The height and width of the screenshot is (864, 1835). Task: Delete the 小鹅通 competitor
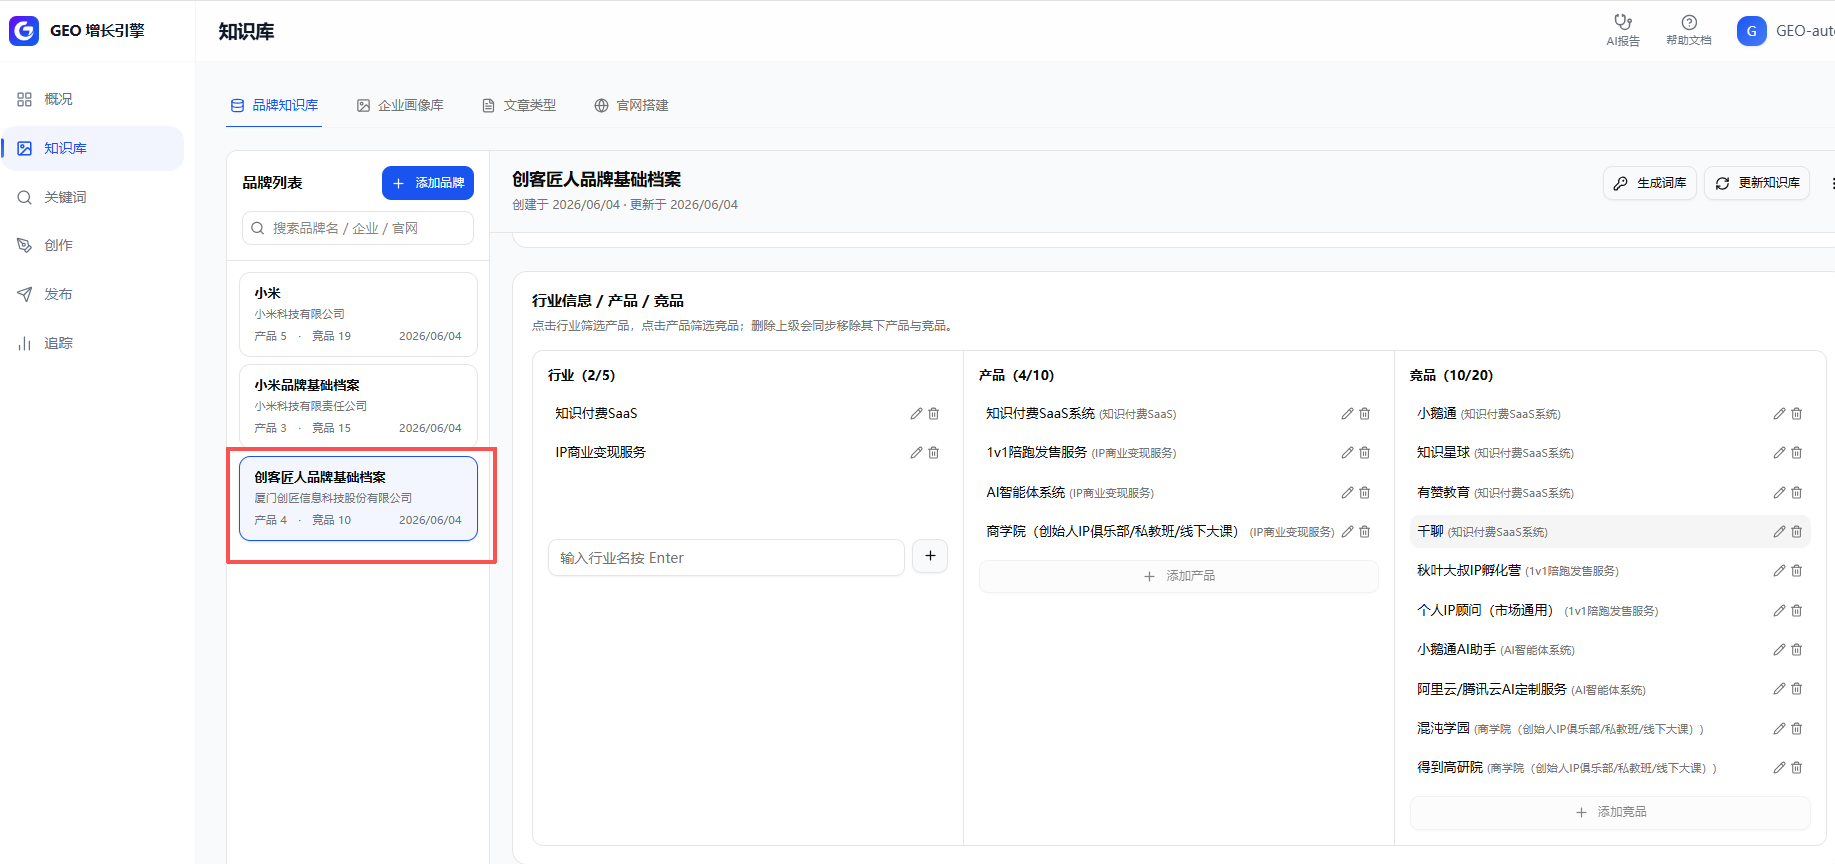point(1797,414)
